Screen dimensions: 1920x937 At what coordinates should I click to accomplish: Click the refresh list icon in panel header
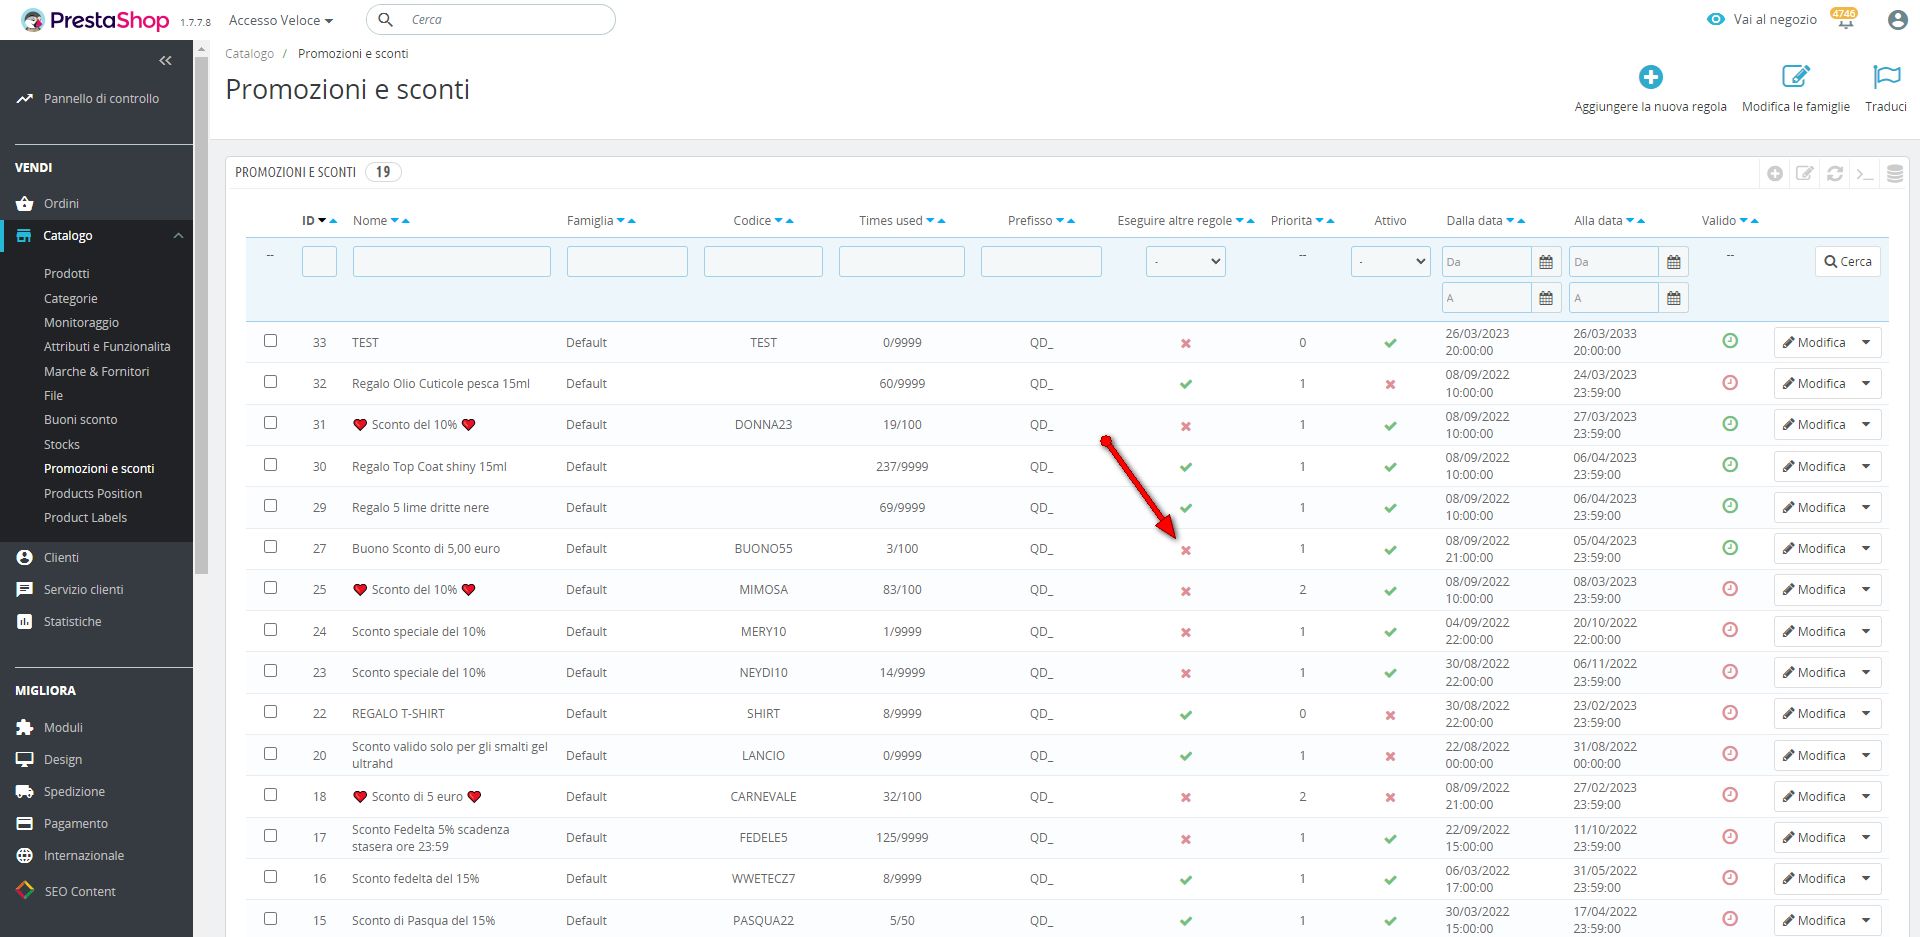click(x=1835, y=173)
